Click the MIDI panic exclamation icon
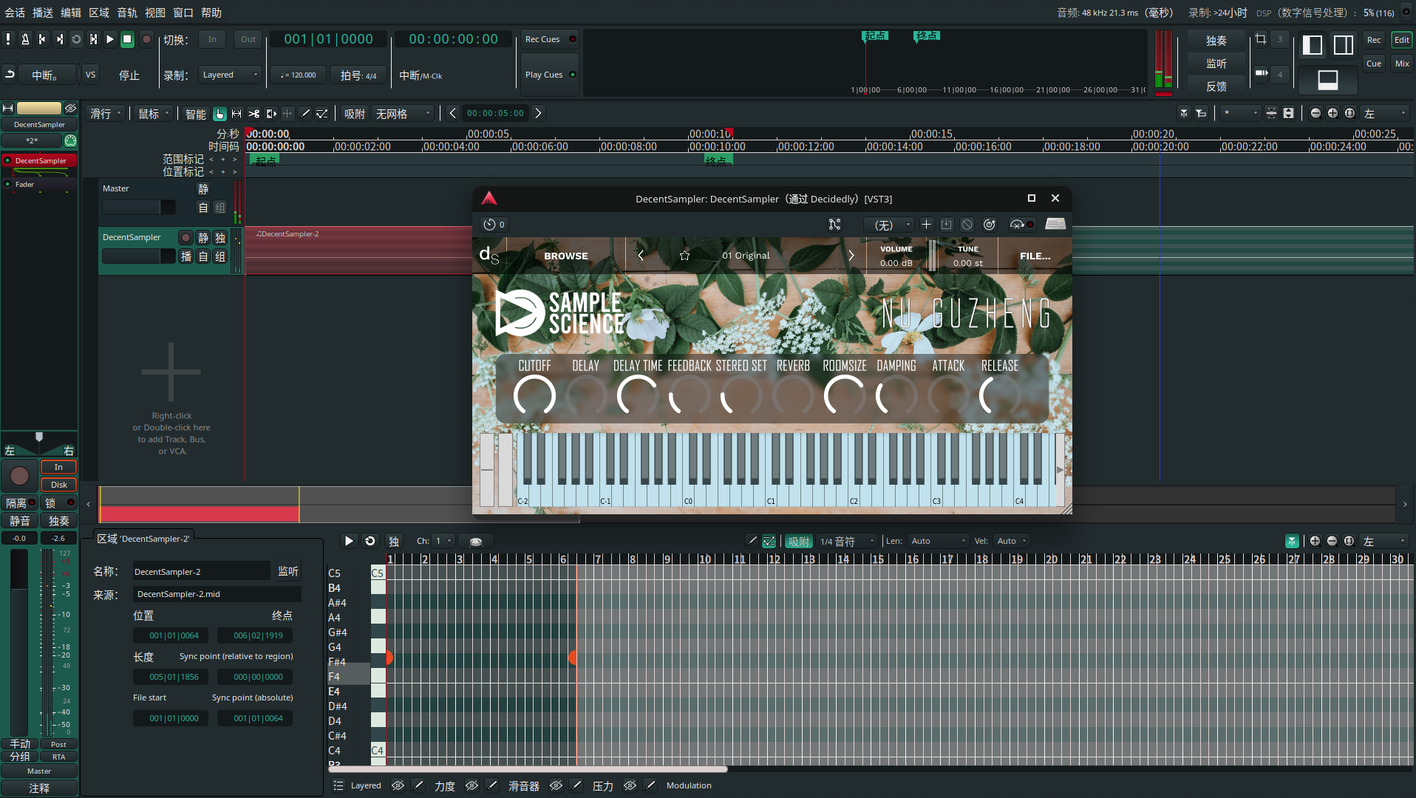The image size is (1416, 798). [8, 39]
